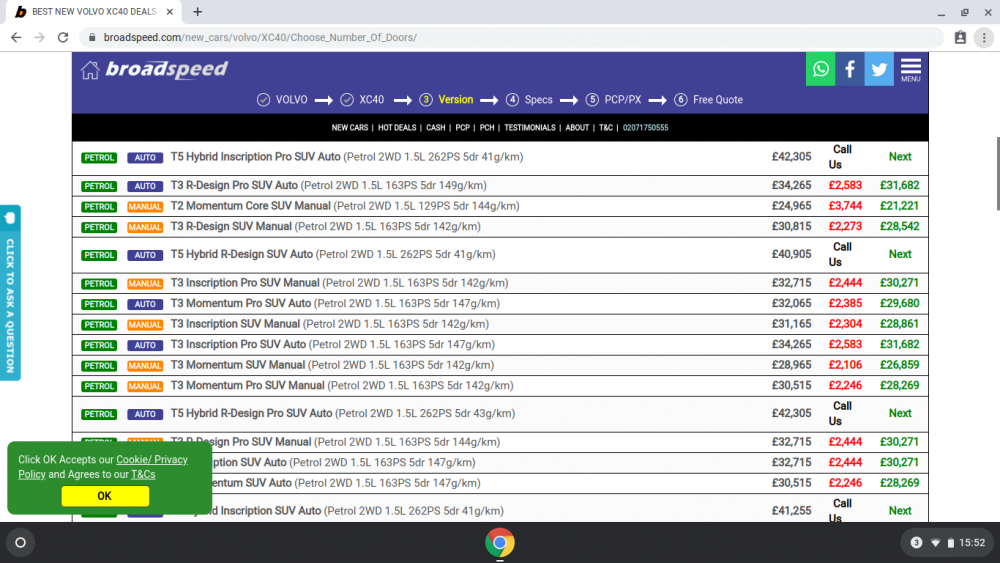Image resolution: width=1000 pixels, height=563 pixels.
Task: Close the Volvo XC40 deals tab
Action: pos(170,11)
